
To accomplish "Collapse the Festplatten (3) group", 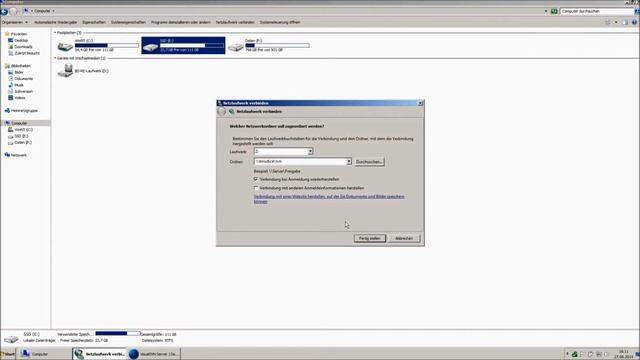I will pyautogui.click(x=55, y=32).
